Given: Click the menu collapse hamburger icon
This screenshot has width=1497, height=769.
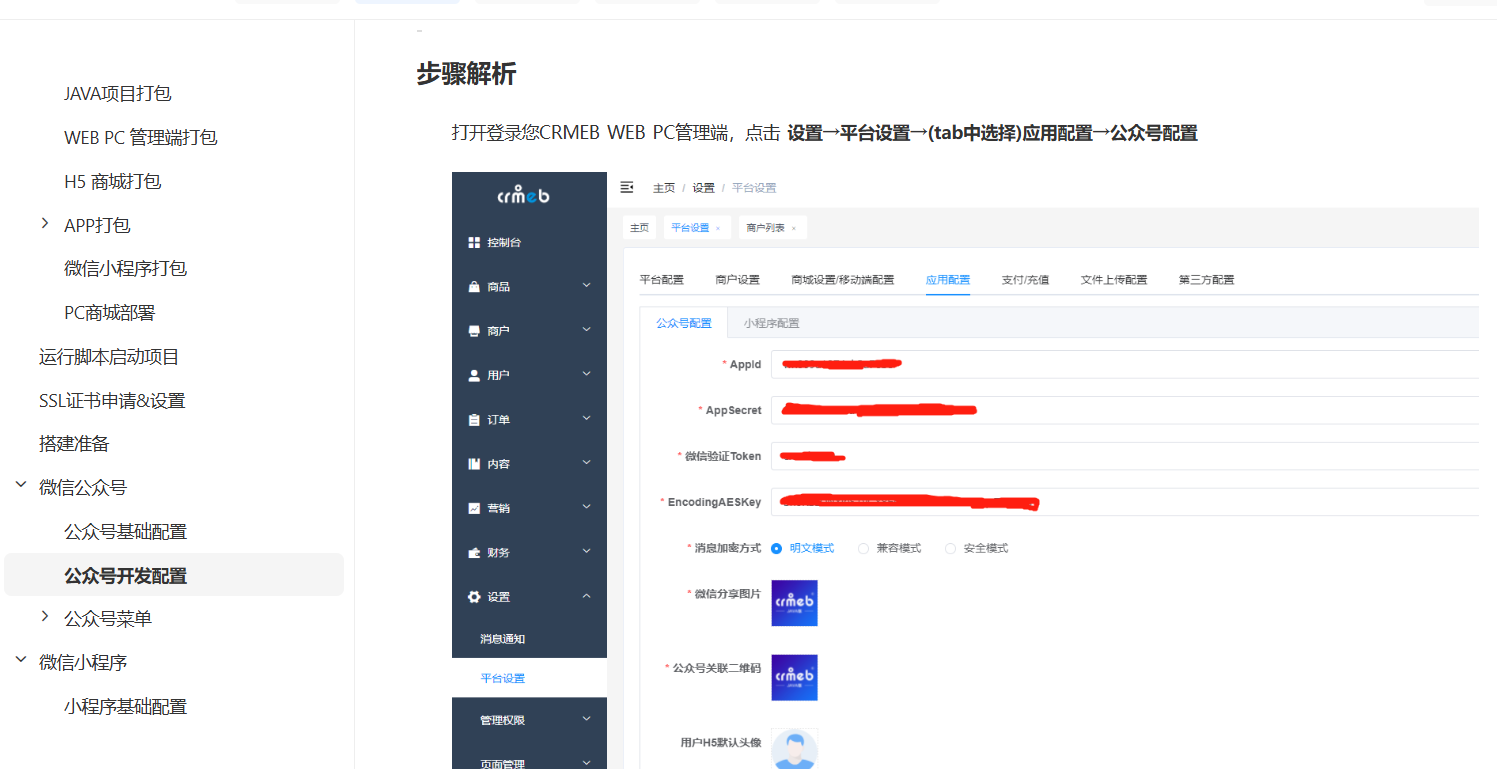Looking at the screenshot, I should (627, 187).
